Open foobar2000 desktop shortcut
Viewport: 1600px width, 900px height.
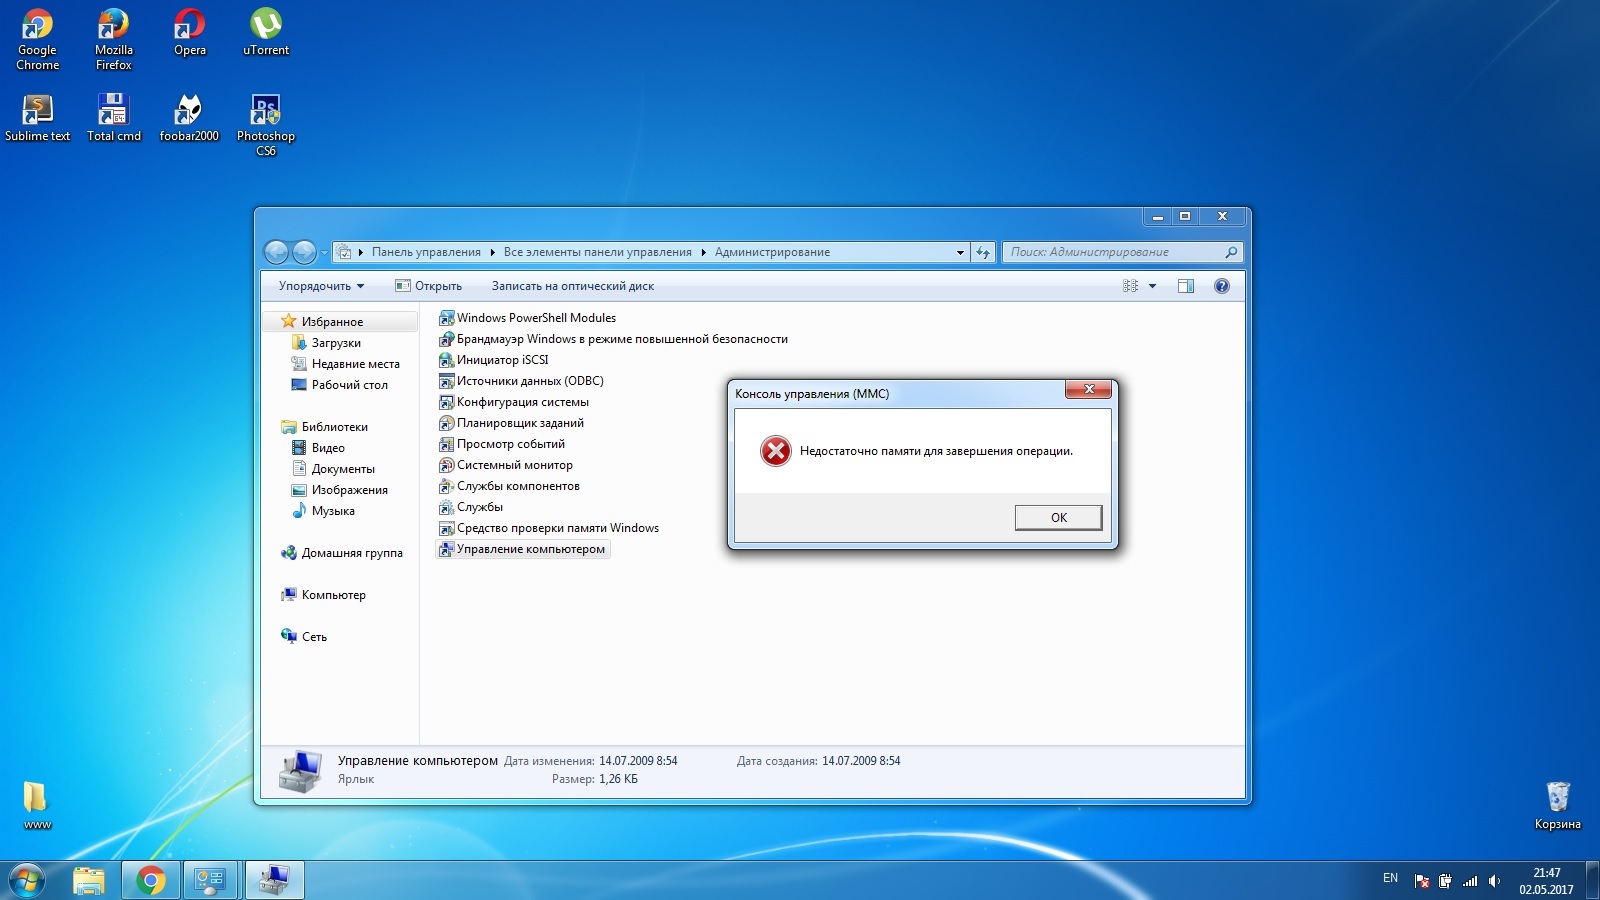click(x=189, y=118)
